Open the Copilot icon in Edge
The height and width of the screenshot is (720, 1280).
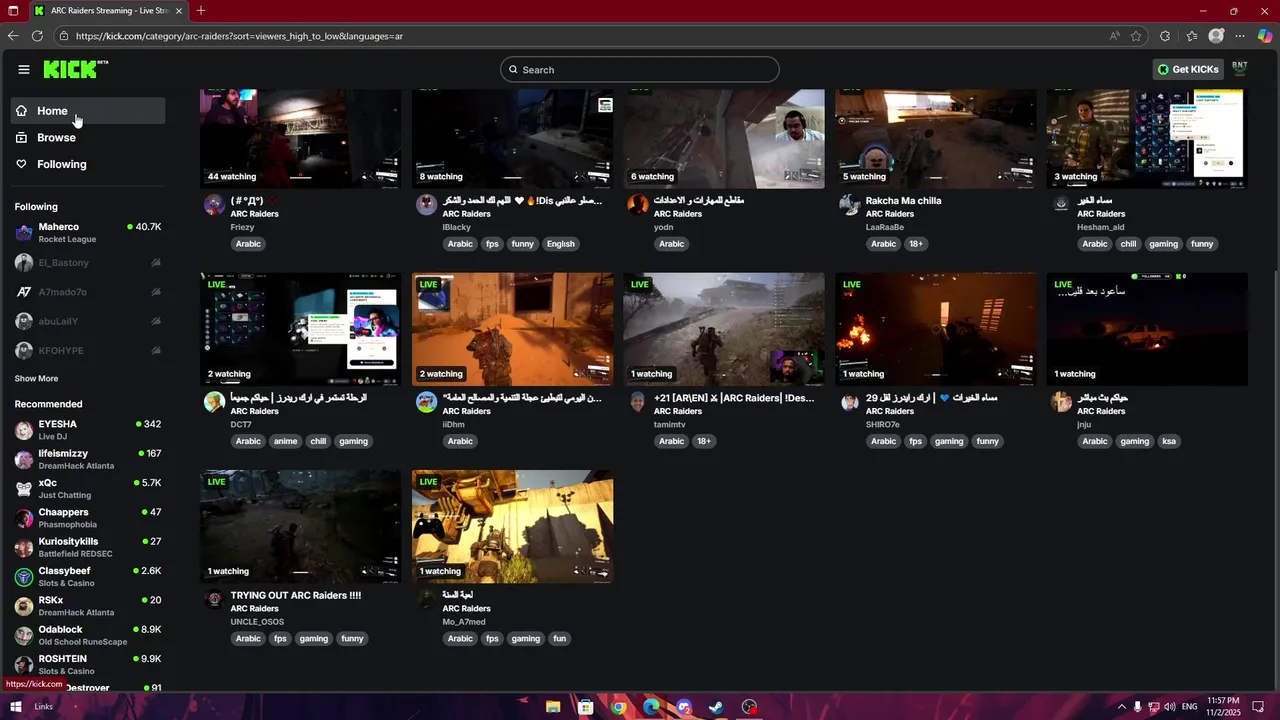pos(1265,36)
